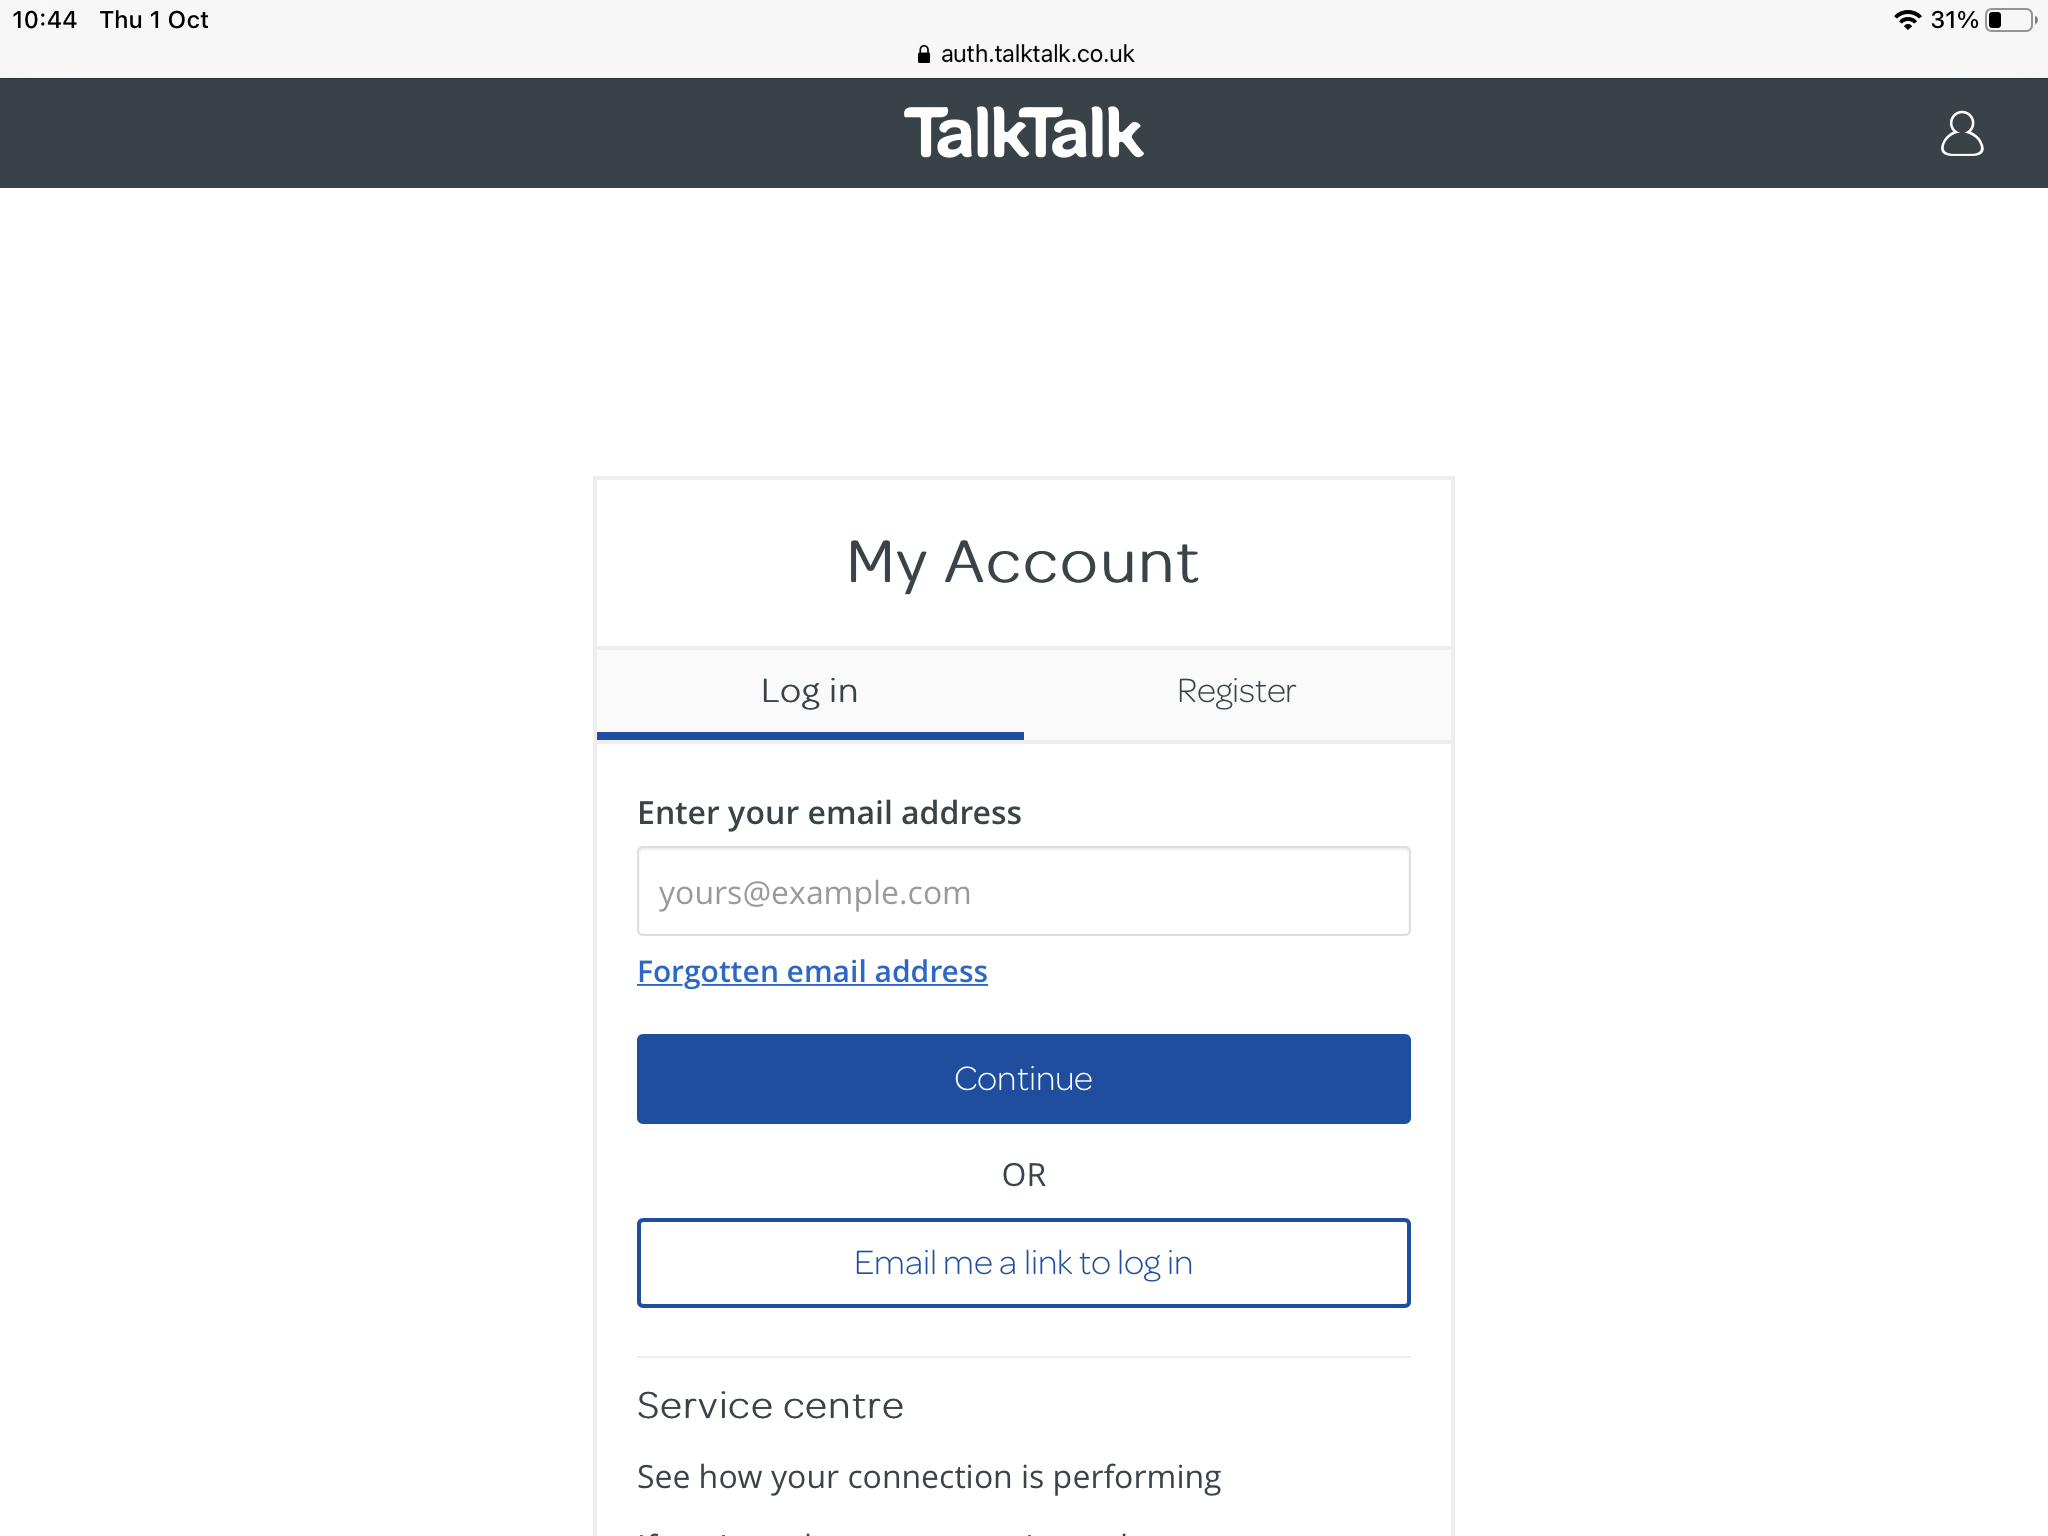Image resolution: width=2048 pixels, height=1536 pixels.
Task: Tap the battery icon in status bar
Action: [2010, 20]
